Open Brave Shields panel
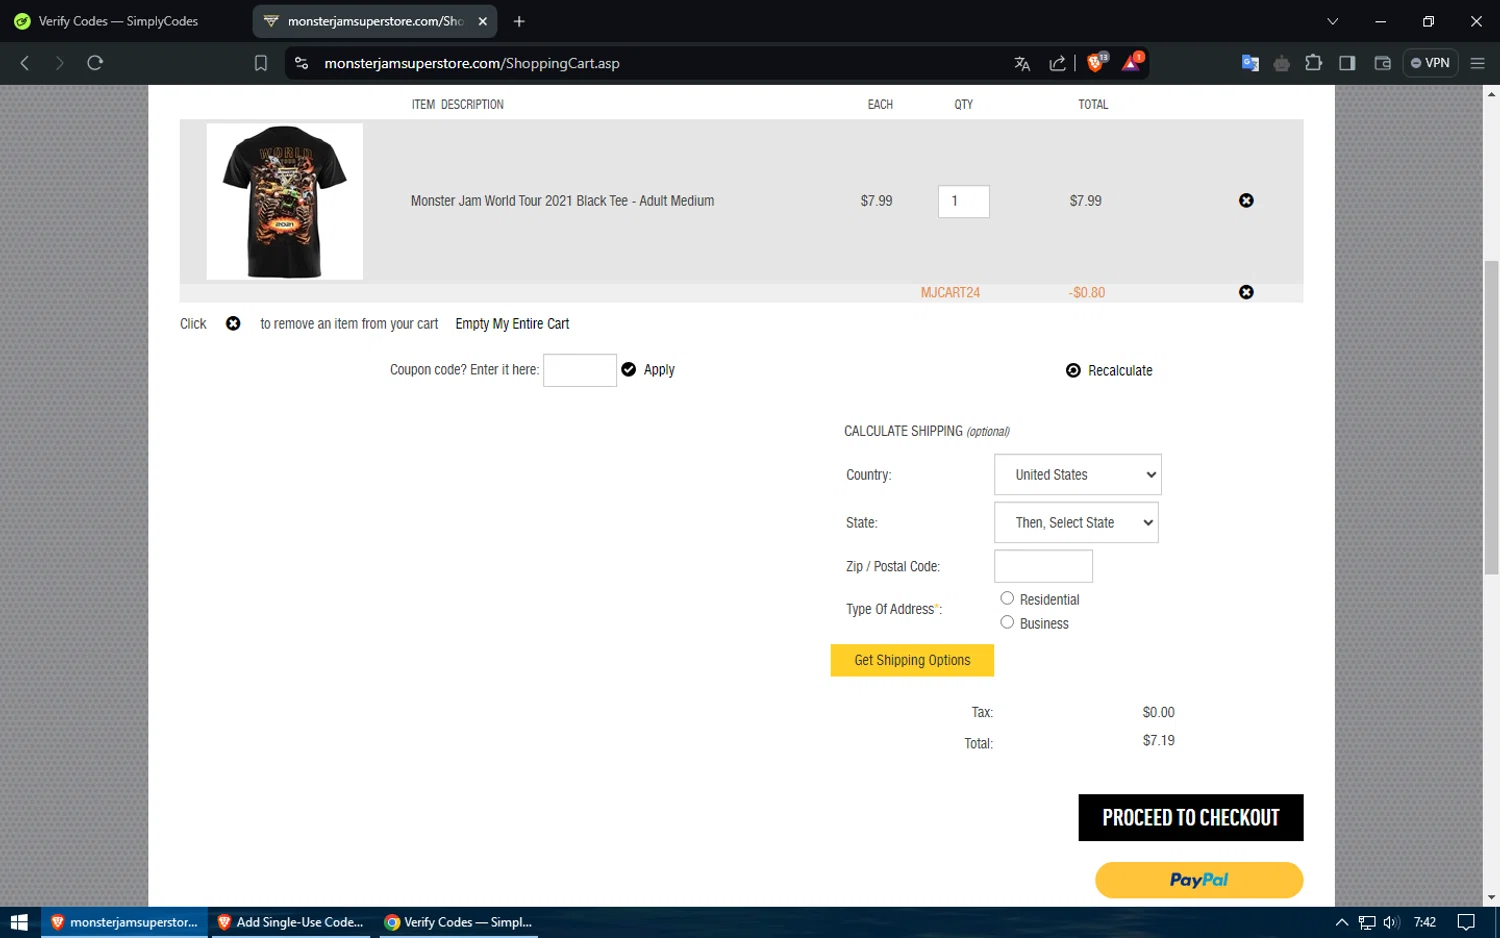1500x938 pixels. click(1096, 63)
